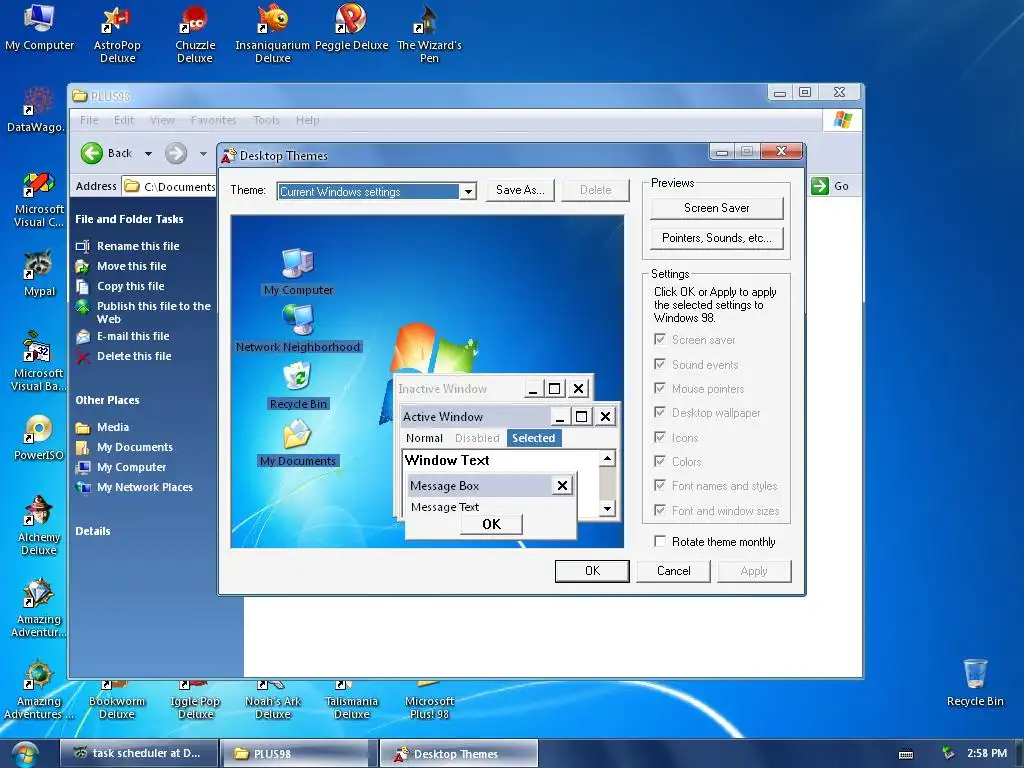Open Microsoft Visual Basic shortcut

[39, 361]
